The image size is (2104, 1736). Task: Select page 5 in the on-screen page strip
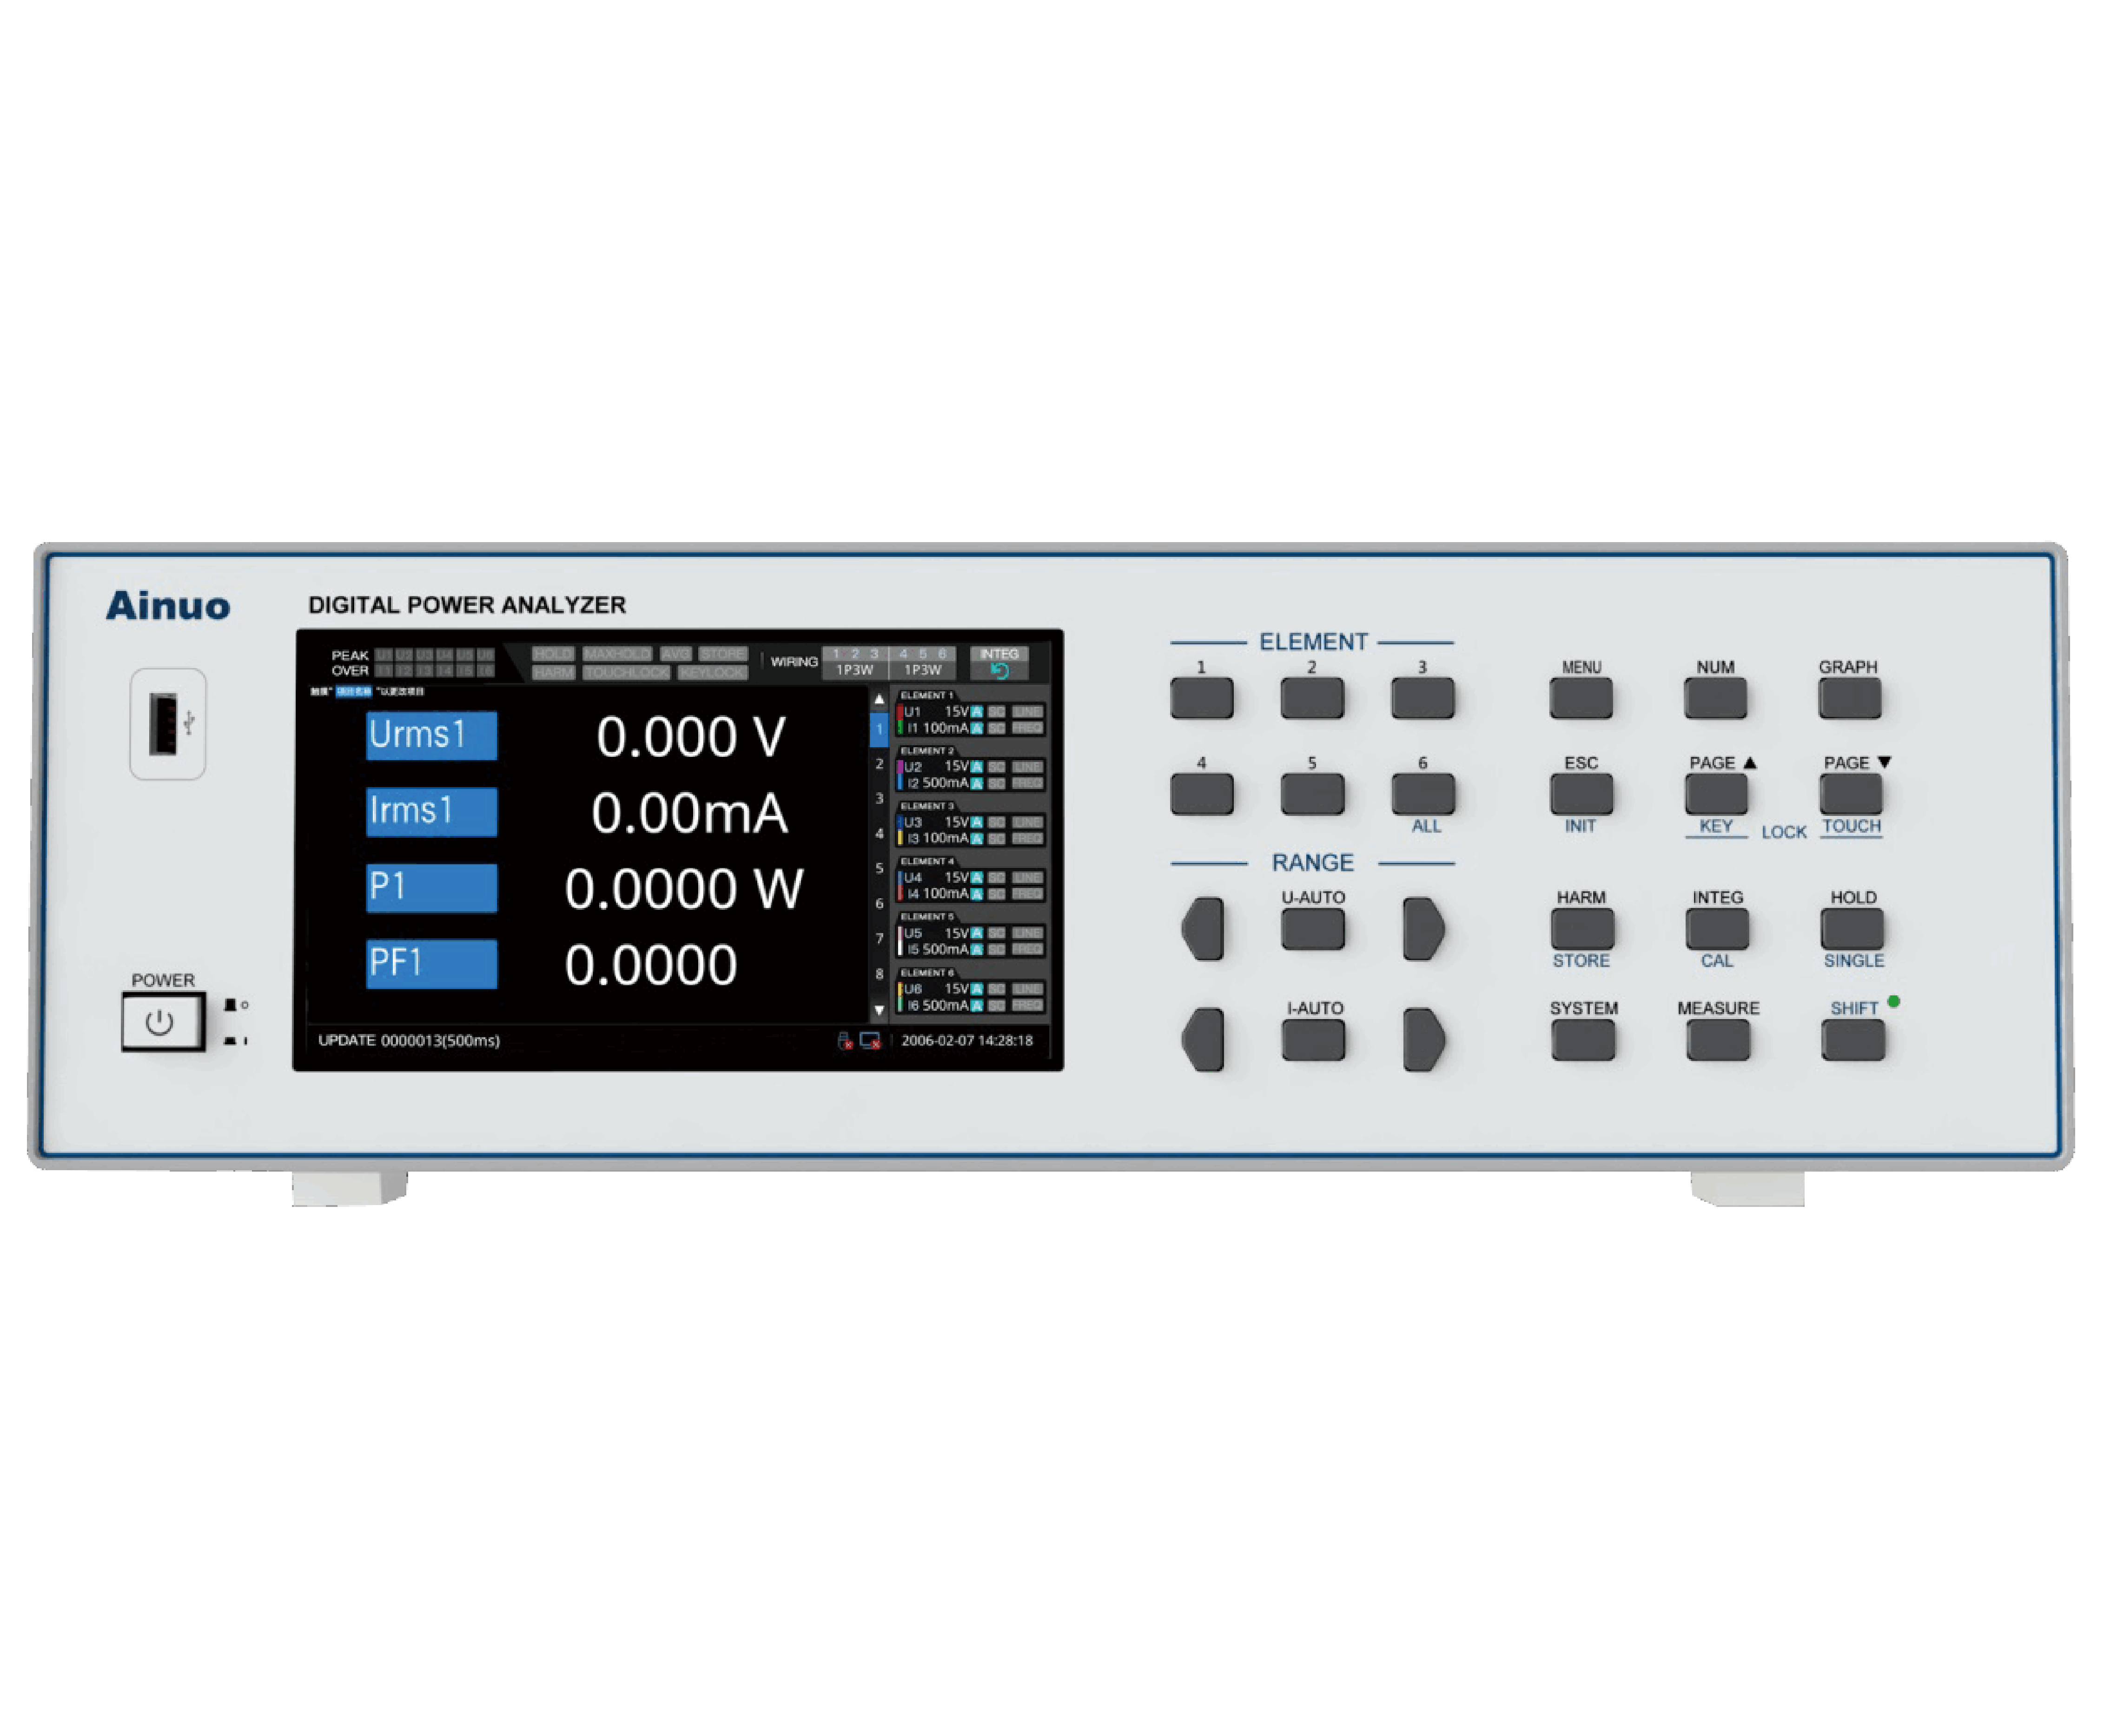tap(879, 868)
